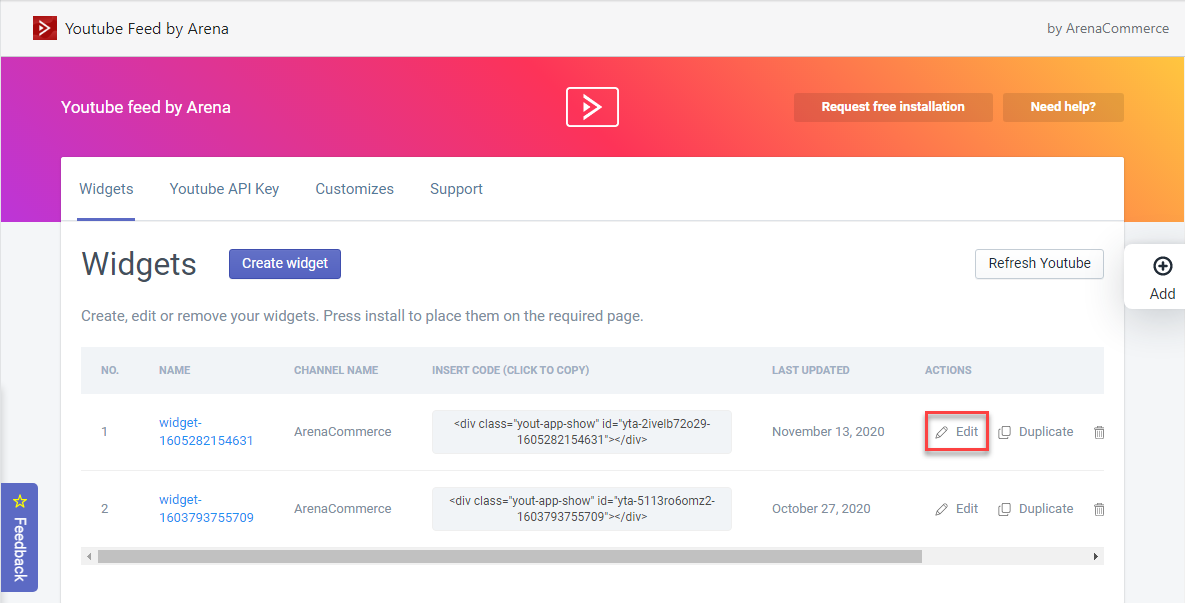The image size is (1185, 603).
Task: Click the white play logo in banner
Action: pos(592,107)
